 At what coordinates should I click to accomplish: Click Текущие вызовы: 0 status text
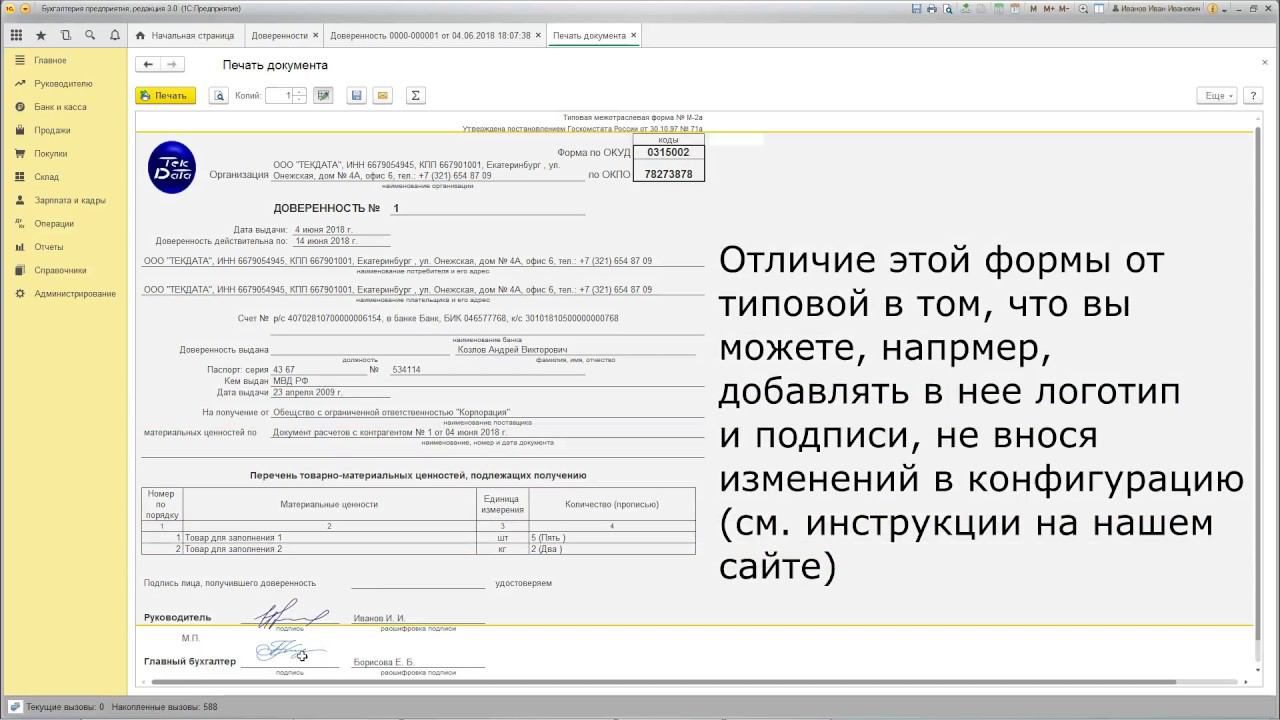coord(65,707)
